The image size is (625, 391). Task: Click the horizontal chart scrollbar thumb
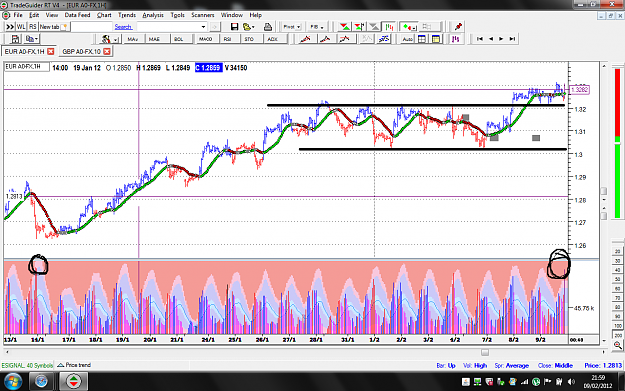(485, 352)
